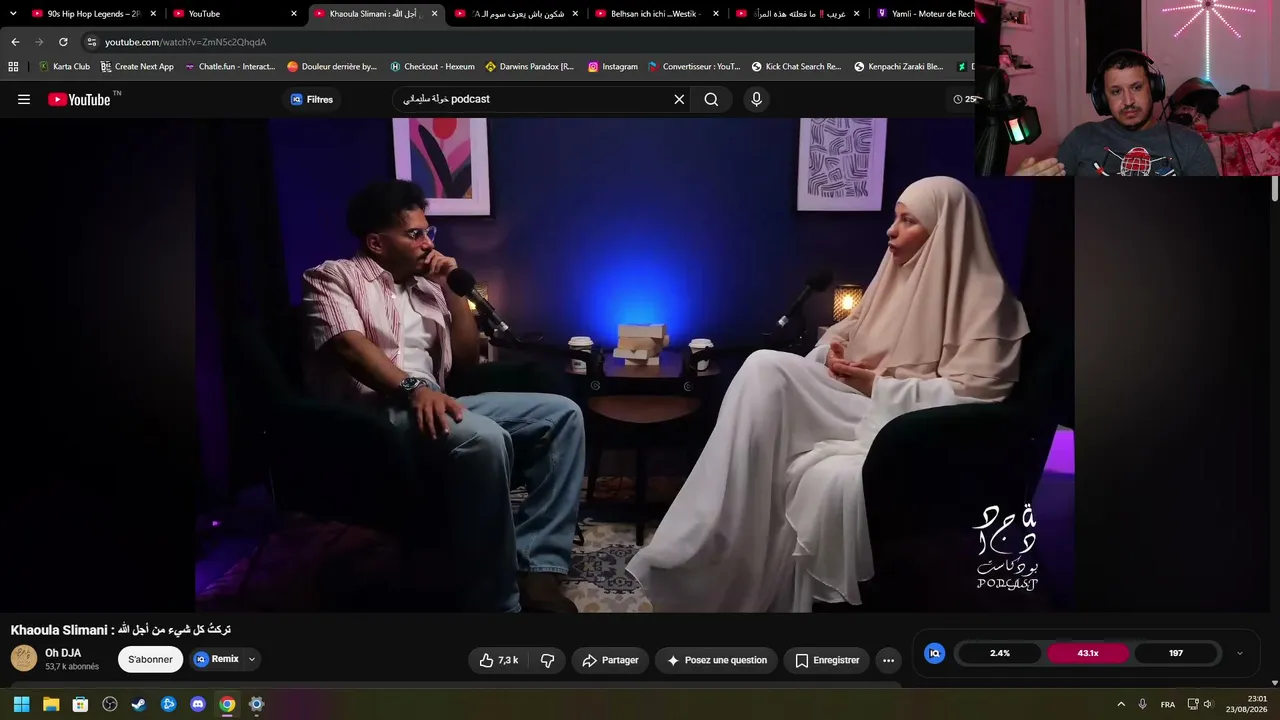Clear the YouTube search text
Image resolution: width=1280 pixels, height=720 pixels.
click(679, 99)
